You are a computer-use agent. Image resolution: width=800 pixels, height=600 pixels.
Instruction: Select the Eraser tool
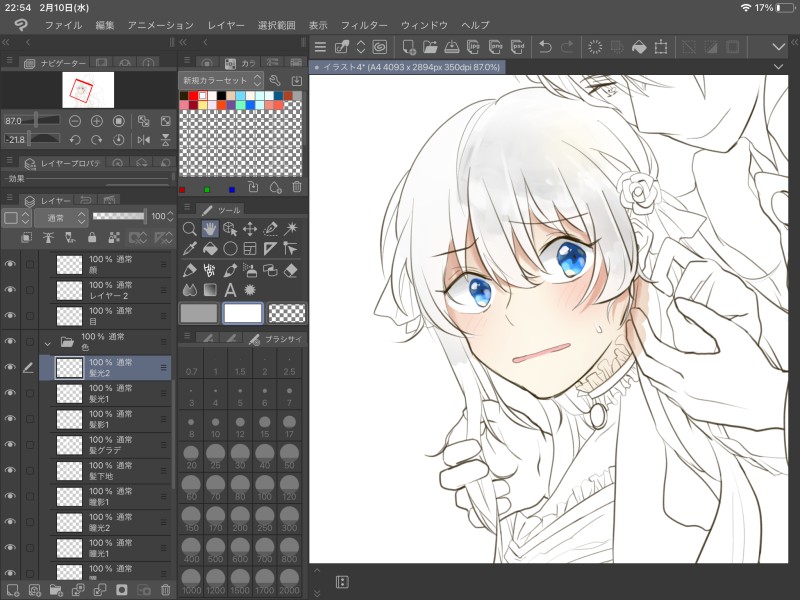pos(290,270)
